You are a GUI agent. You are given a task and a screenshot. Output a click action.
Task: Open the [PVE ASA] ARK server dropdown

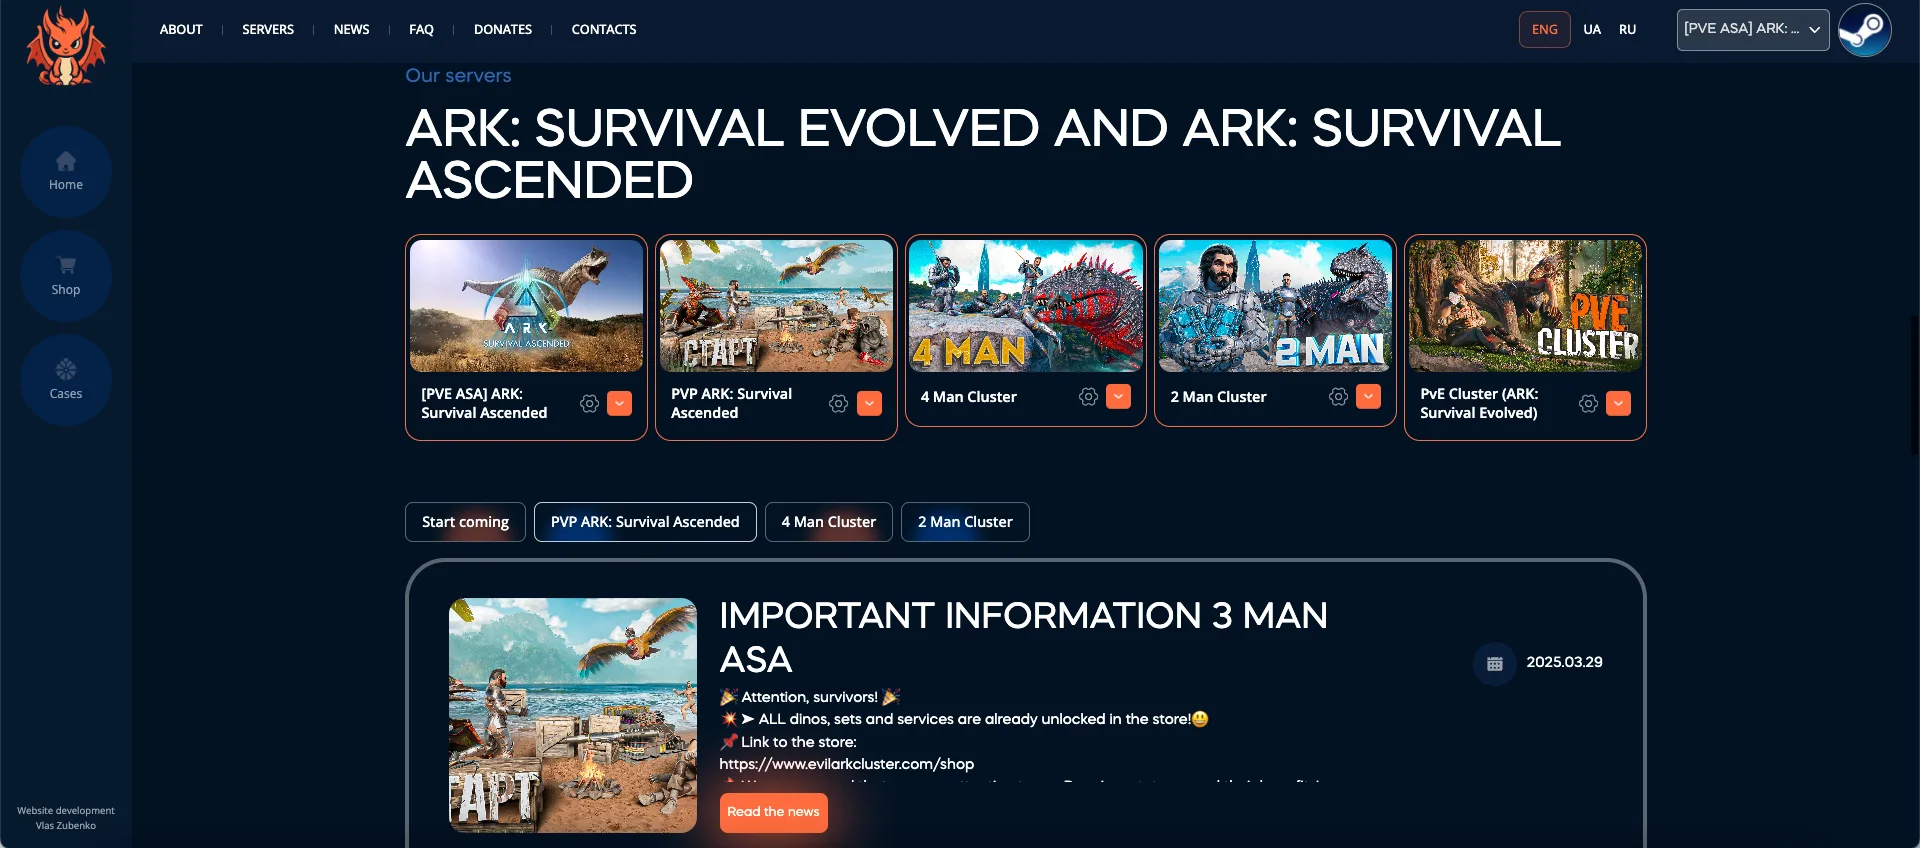click(1753, 30)
